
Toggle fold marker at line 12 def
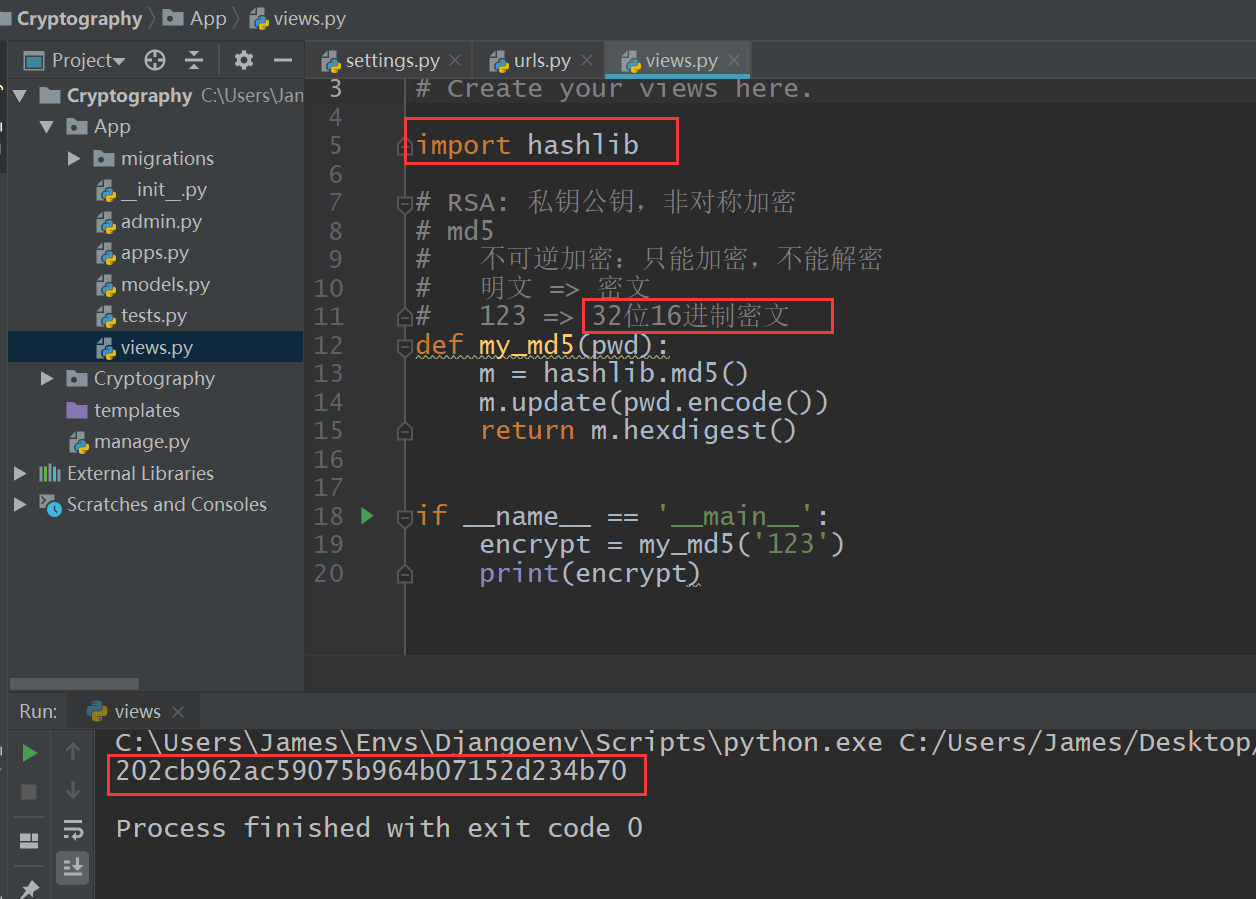coord(404,346)
